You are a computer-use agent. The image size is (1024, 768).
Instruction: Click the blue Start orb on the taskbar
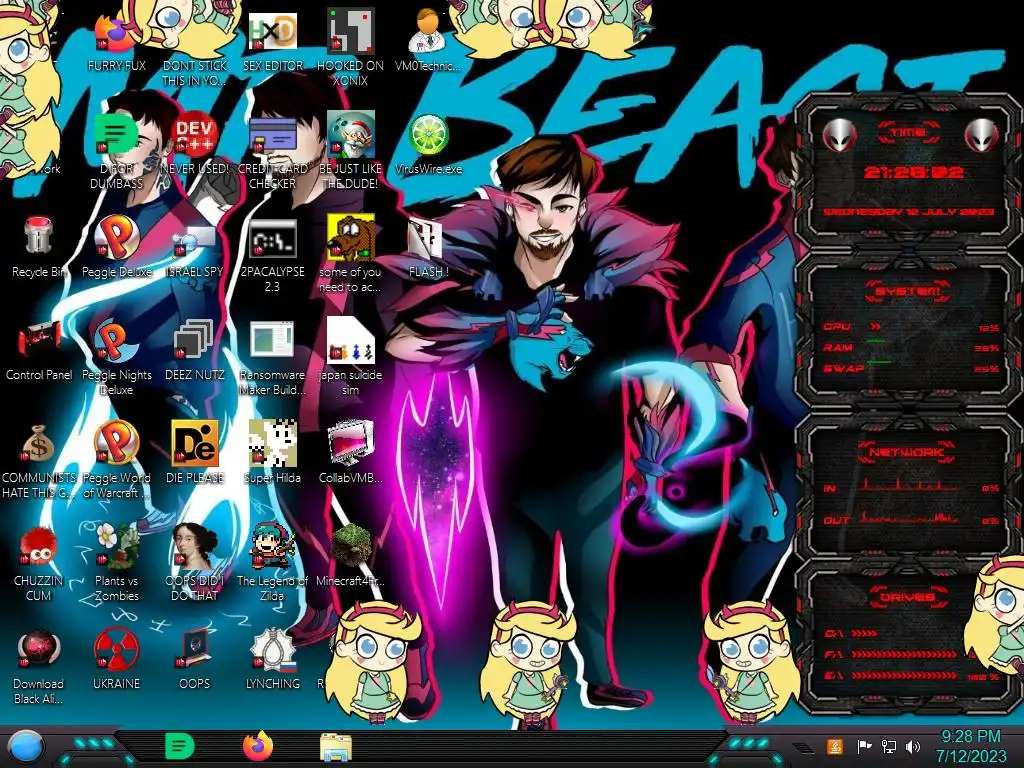[25, 747]
